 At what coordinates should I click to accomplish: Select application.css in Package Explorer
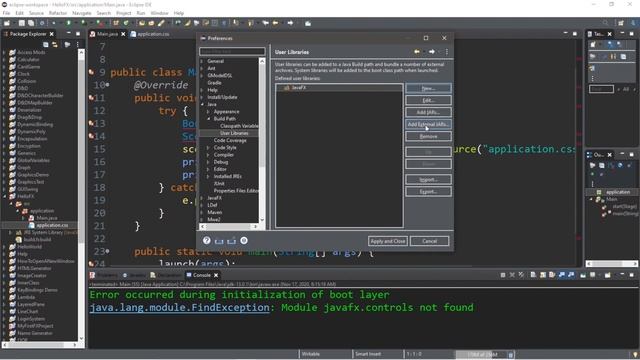51,225
